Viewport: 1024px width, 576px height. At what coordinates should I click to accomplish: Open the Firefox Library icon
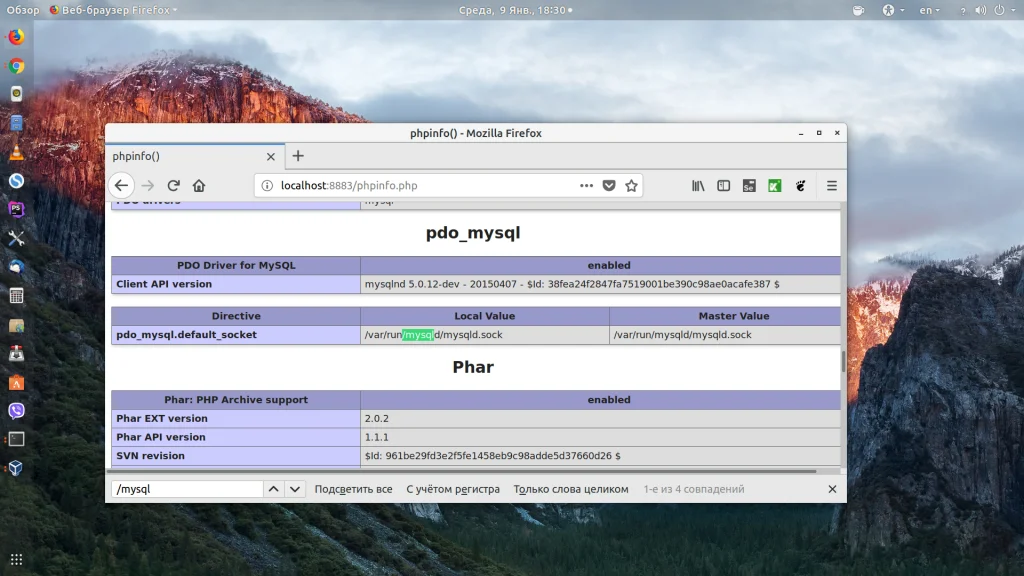click(x=698, y=186)
